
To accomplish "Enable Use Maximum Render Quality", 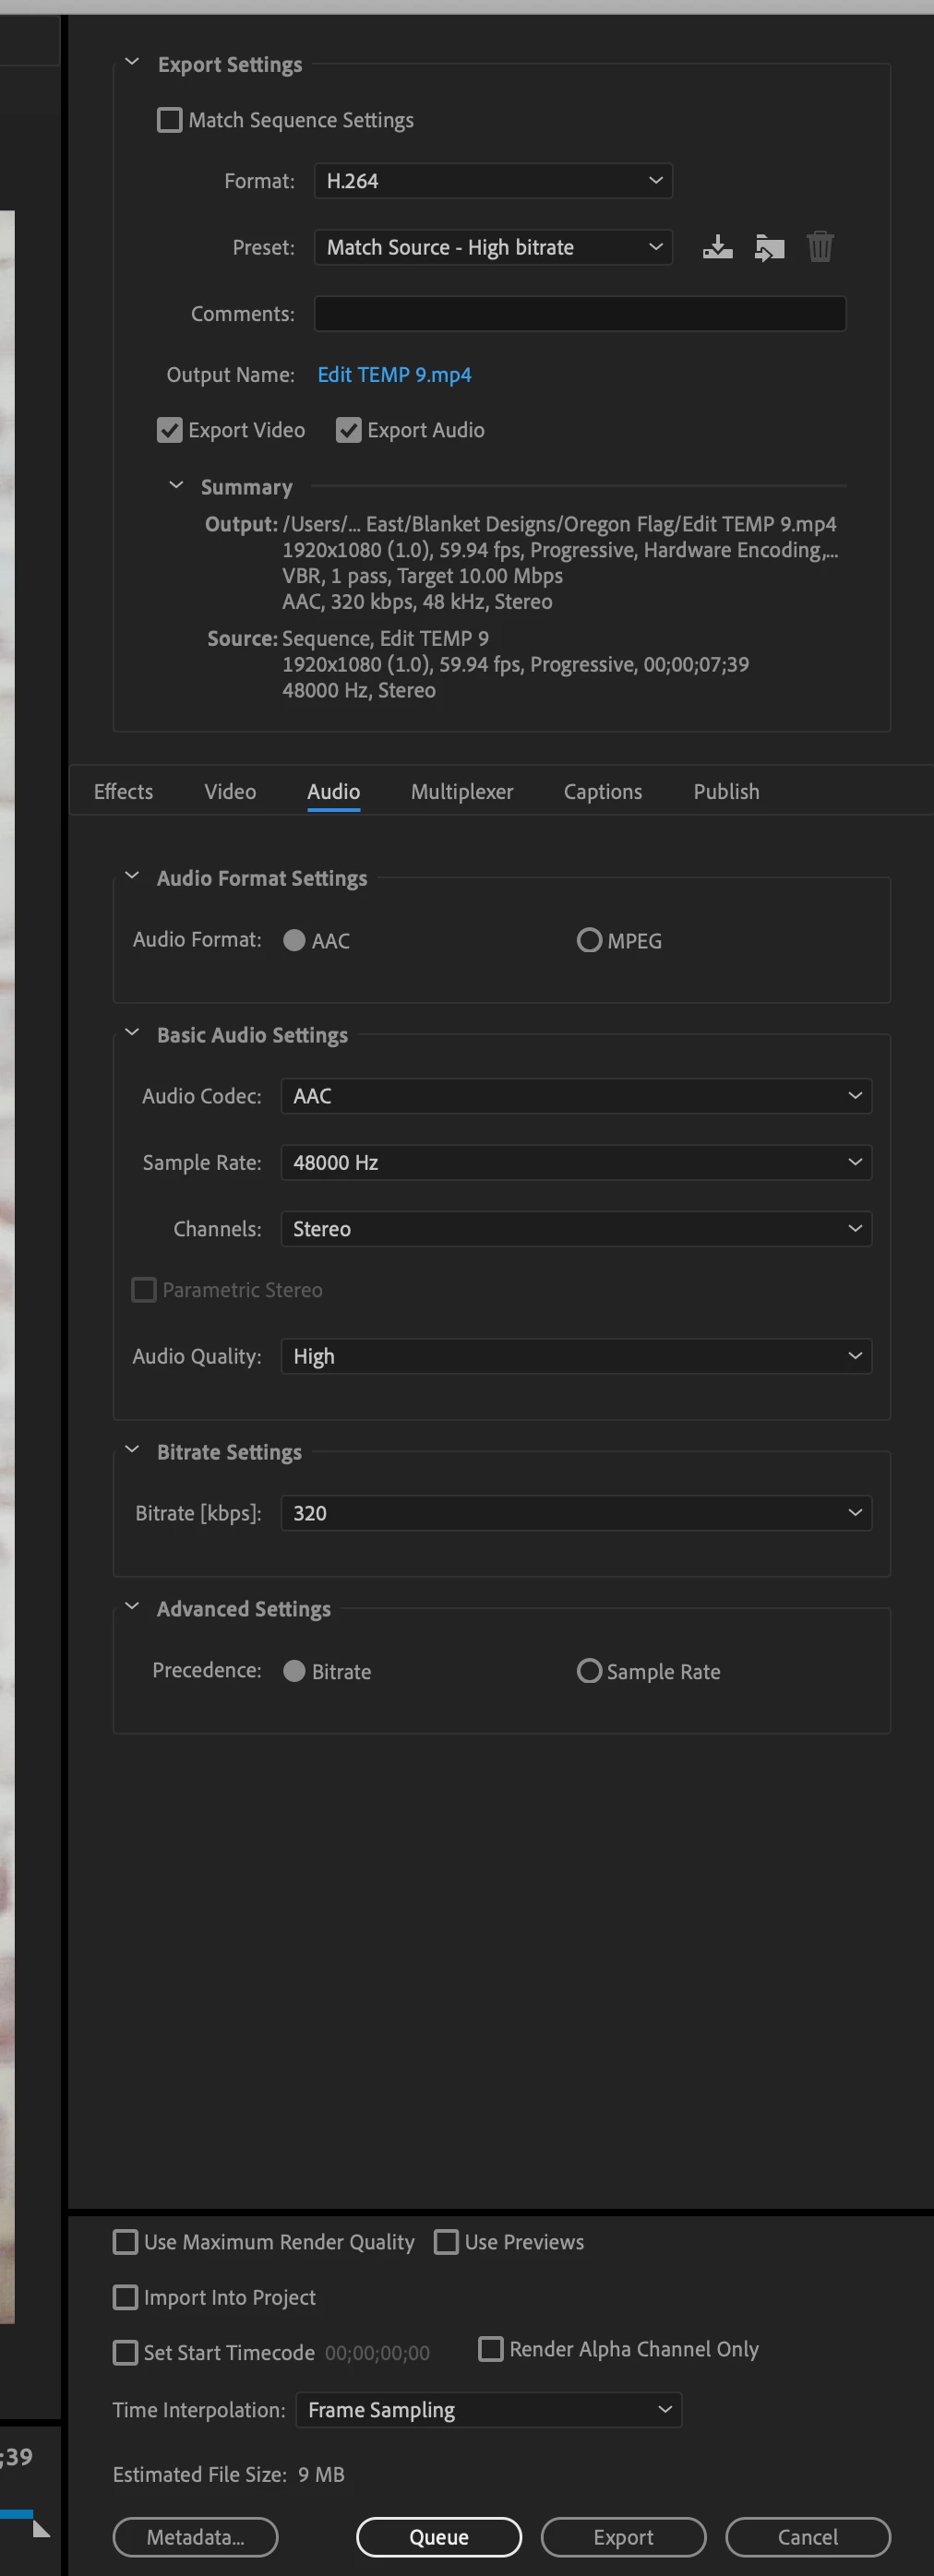I will click(x=125, y=2242).
